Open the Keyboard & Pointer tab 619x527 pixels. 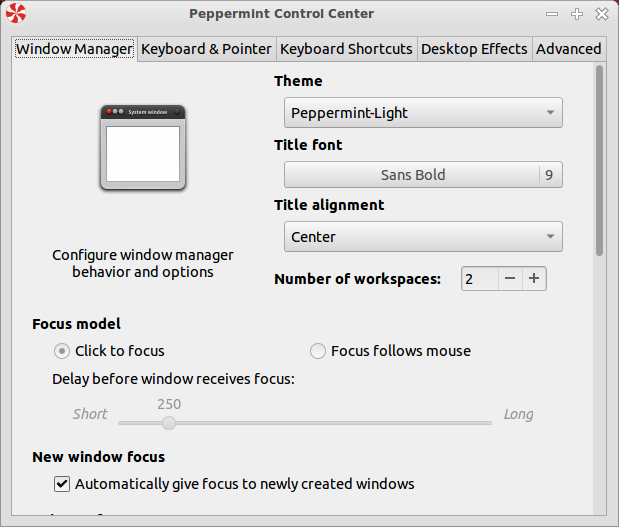[x=206, y=49]
